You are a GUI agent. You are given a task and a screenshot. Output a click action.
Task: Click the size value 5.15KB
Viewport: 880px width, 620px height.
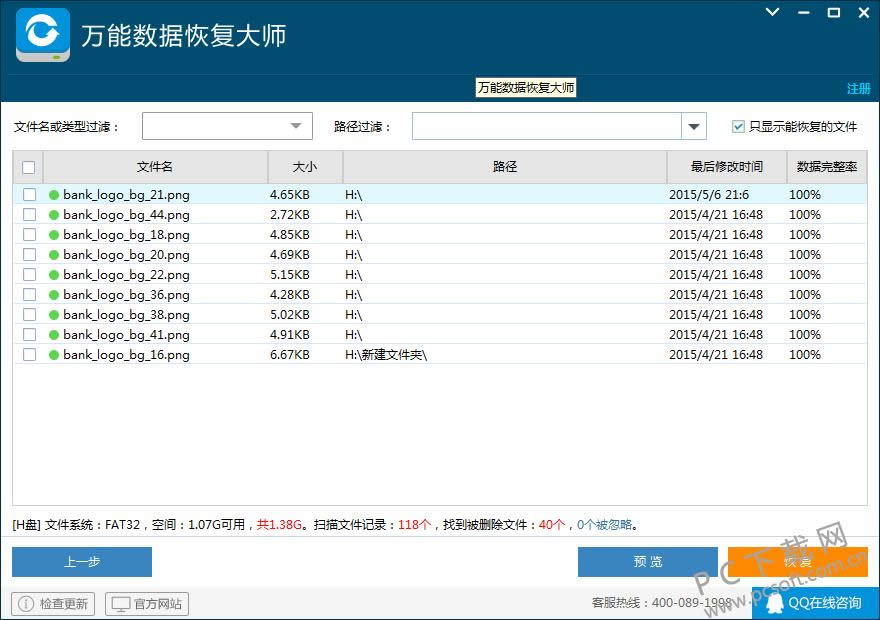click(290, 275)
